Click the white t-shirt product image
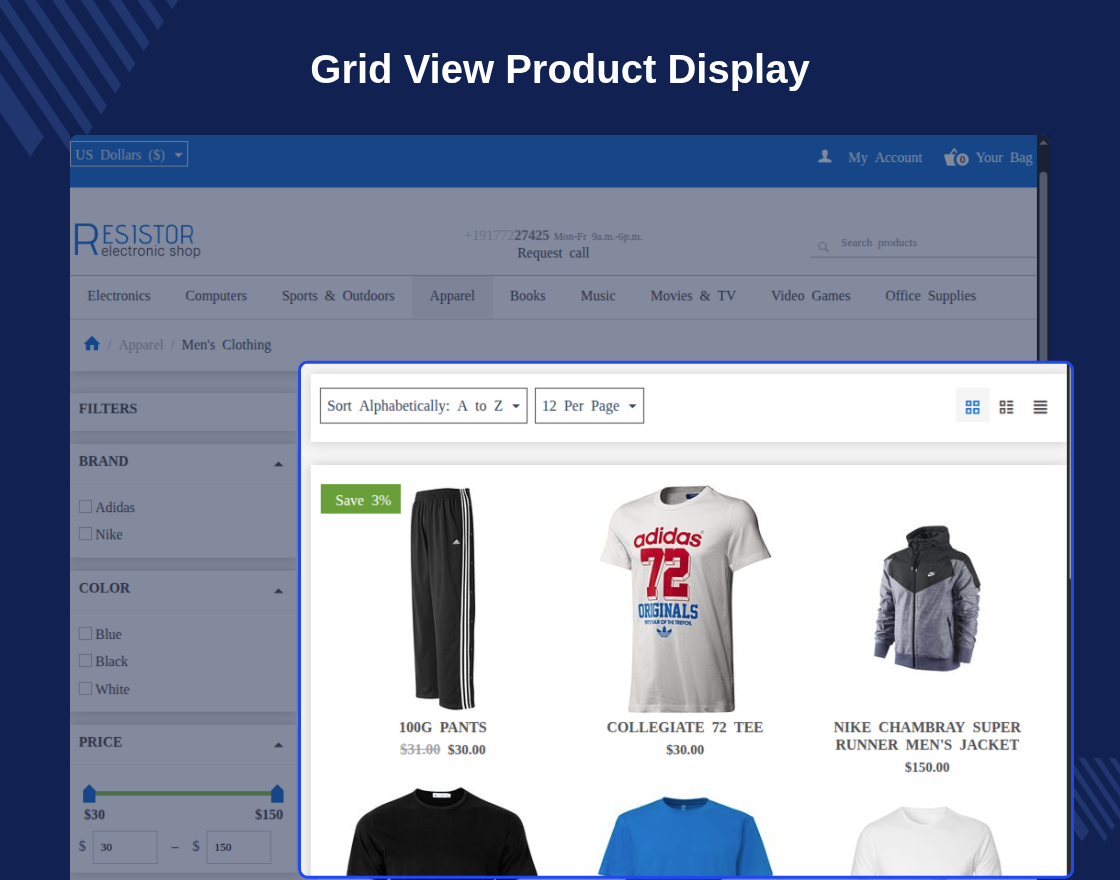1120x880 pixels. pyautogui.click(x=926, y=840)
